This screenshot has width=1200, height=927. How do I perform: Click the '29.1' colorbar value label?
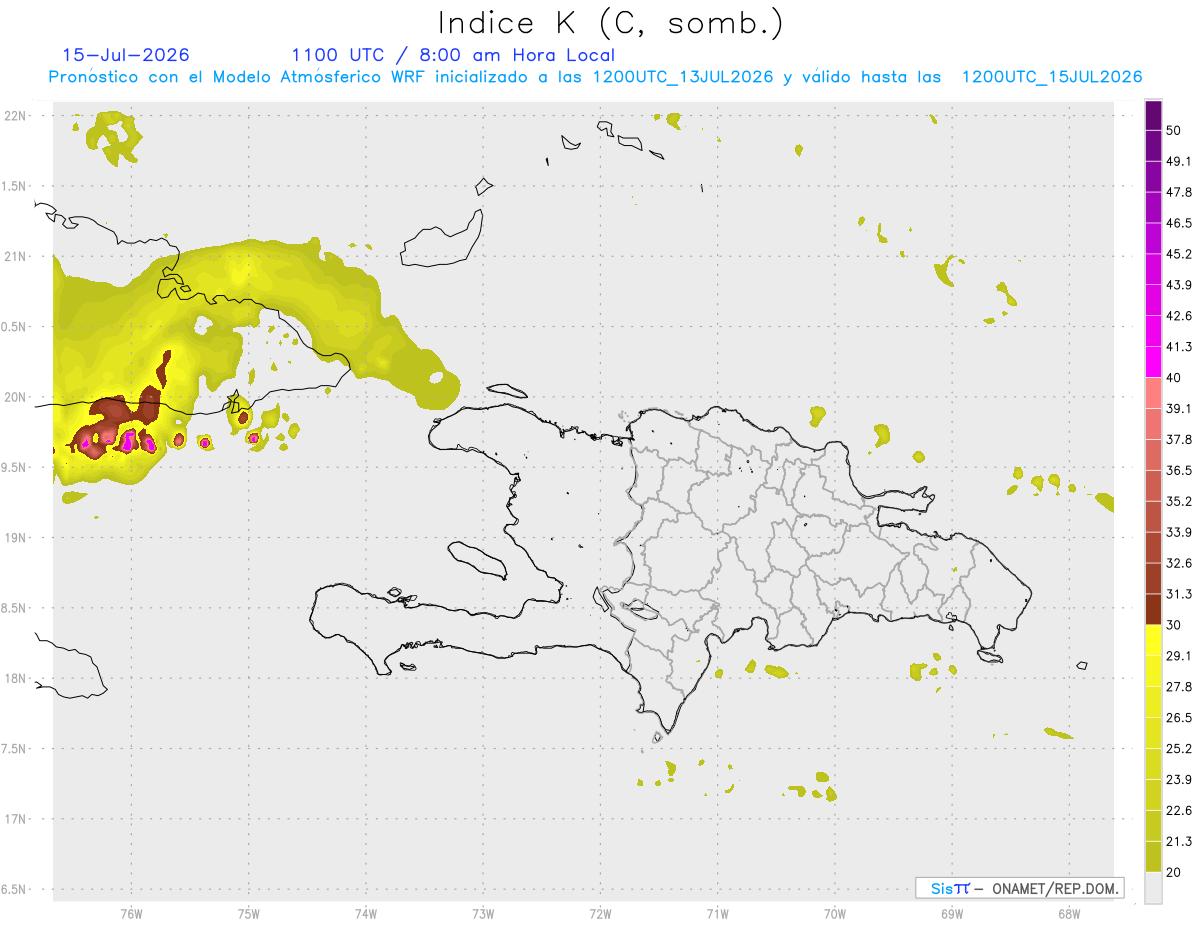click(1179, 656)
